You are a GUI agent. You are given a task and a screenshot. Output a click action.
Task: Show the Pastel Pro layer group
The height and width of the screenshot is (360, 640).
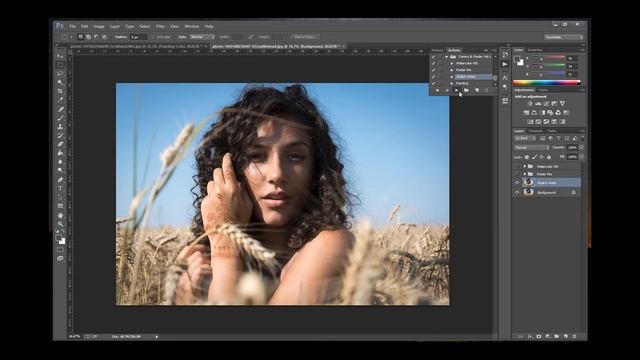coord(517,174)
